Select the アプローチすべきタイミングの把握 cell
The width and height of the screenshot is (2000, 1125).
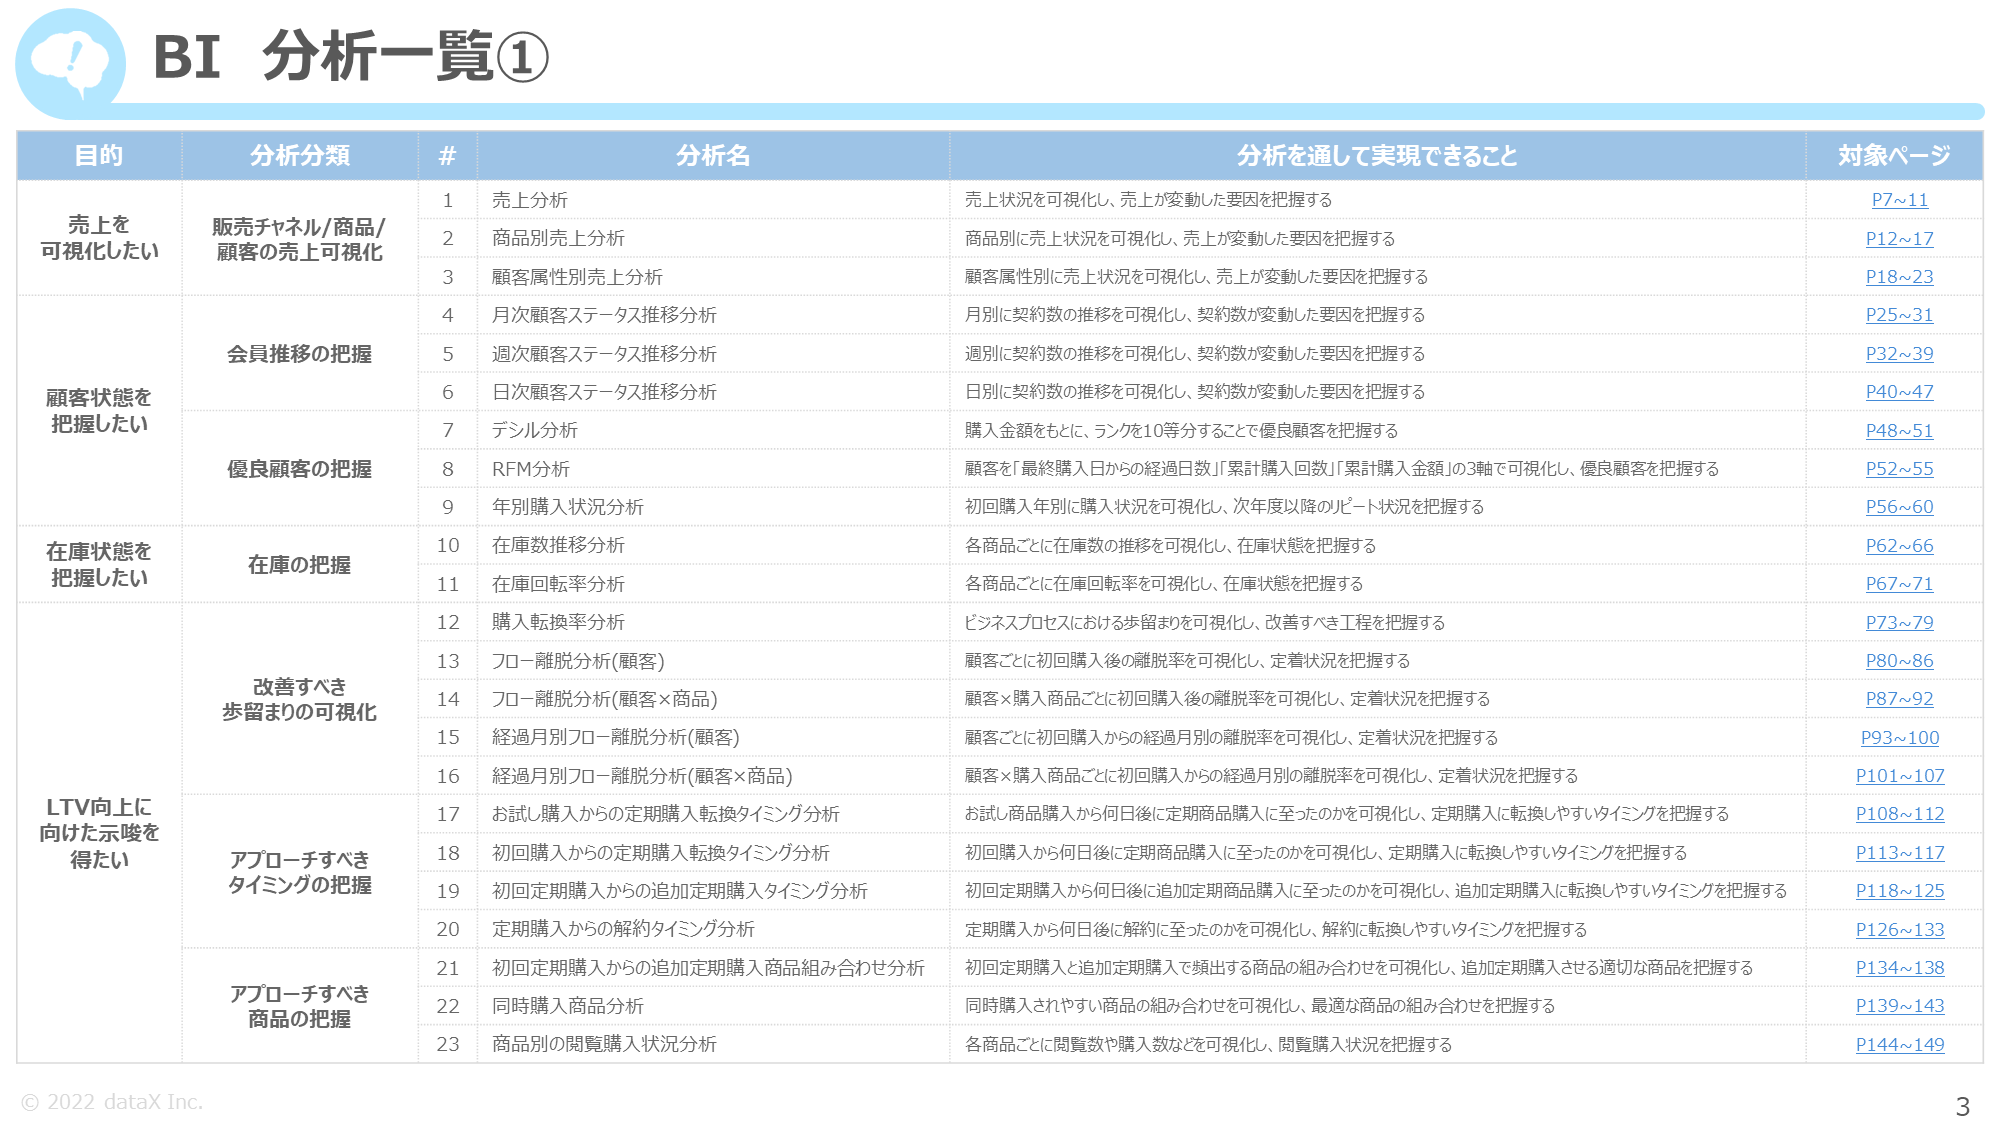(300, 872)
